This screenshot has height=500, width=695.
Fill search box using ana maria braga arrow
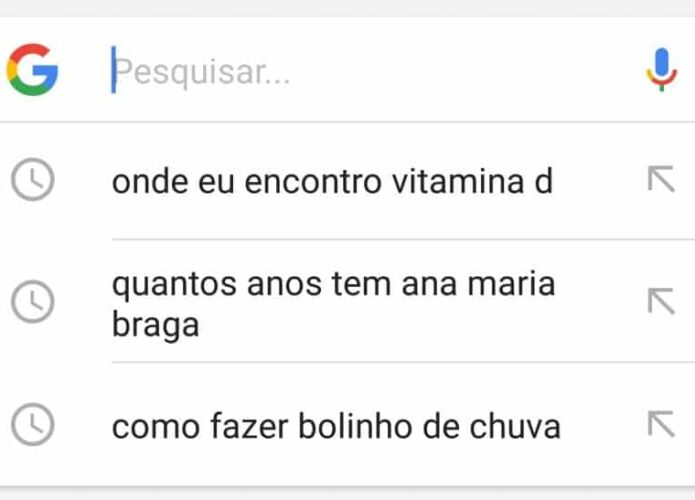point(661,301)
